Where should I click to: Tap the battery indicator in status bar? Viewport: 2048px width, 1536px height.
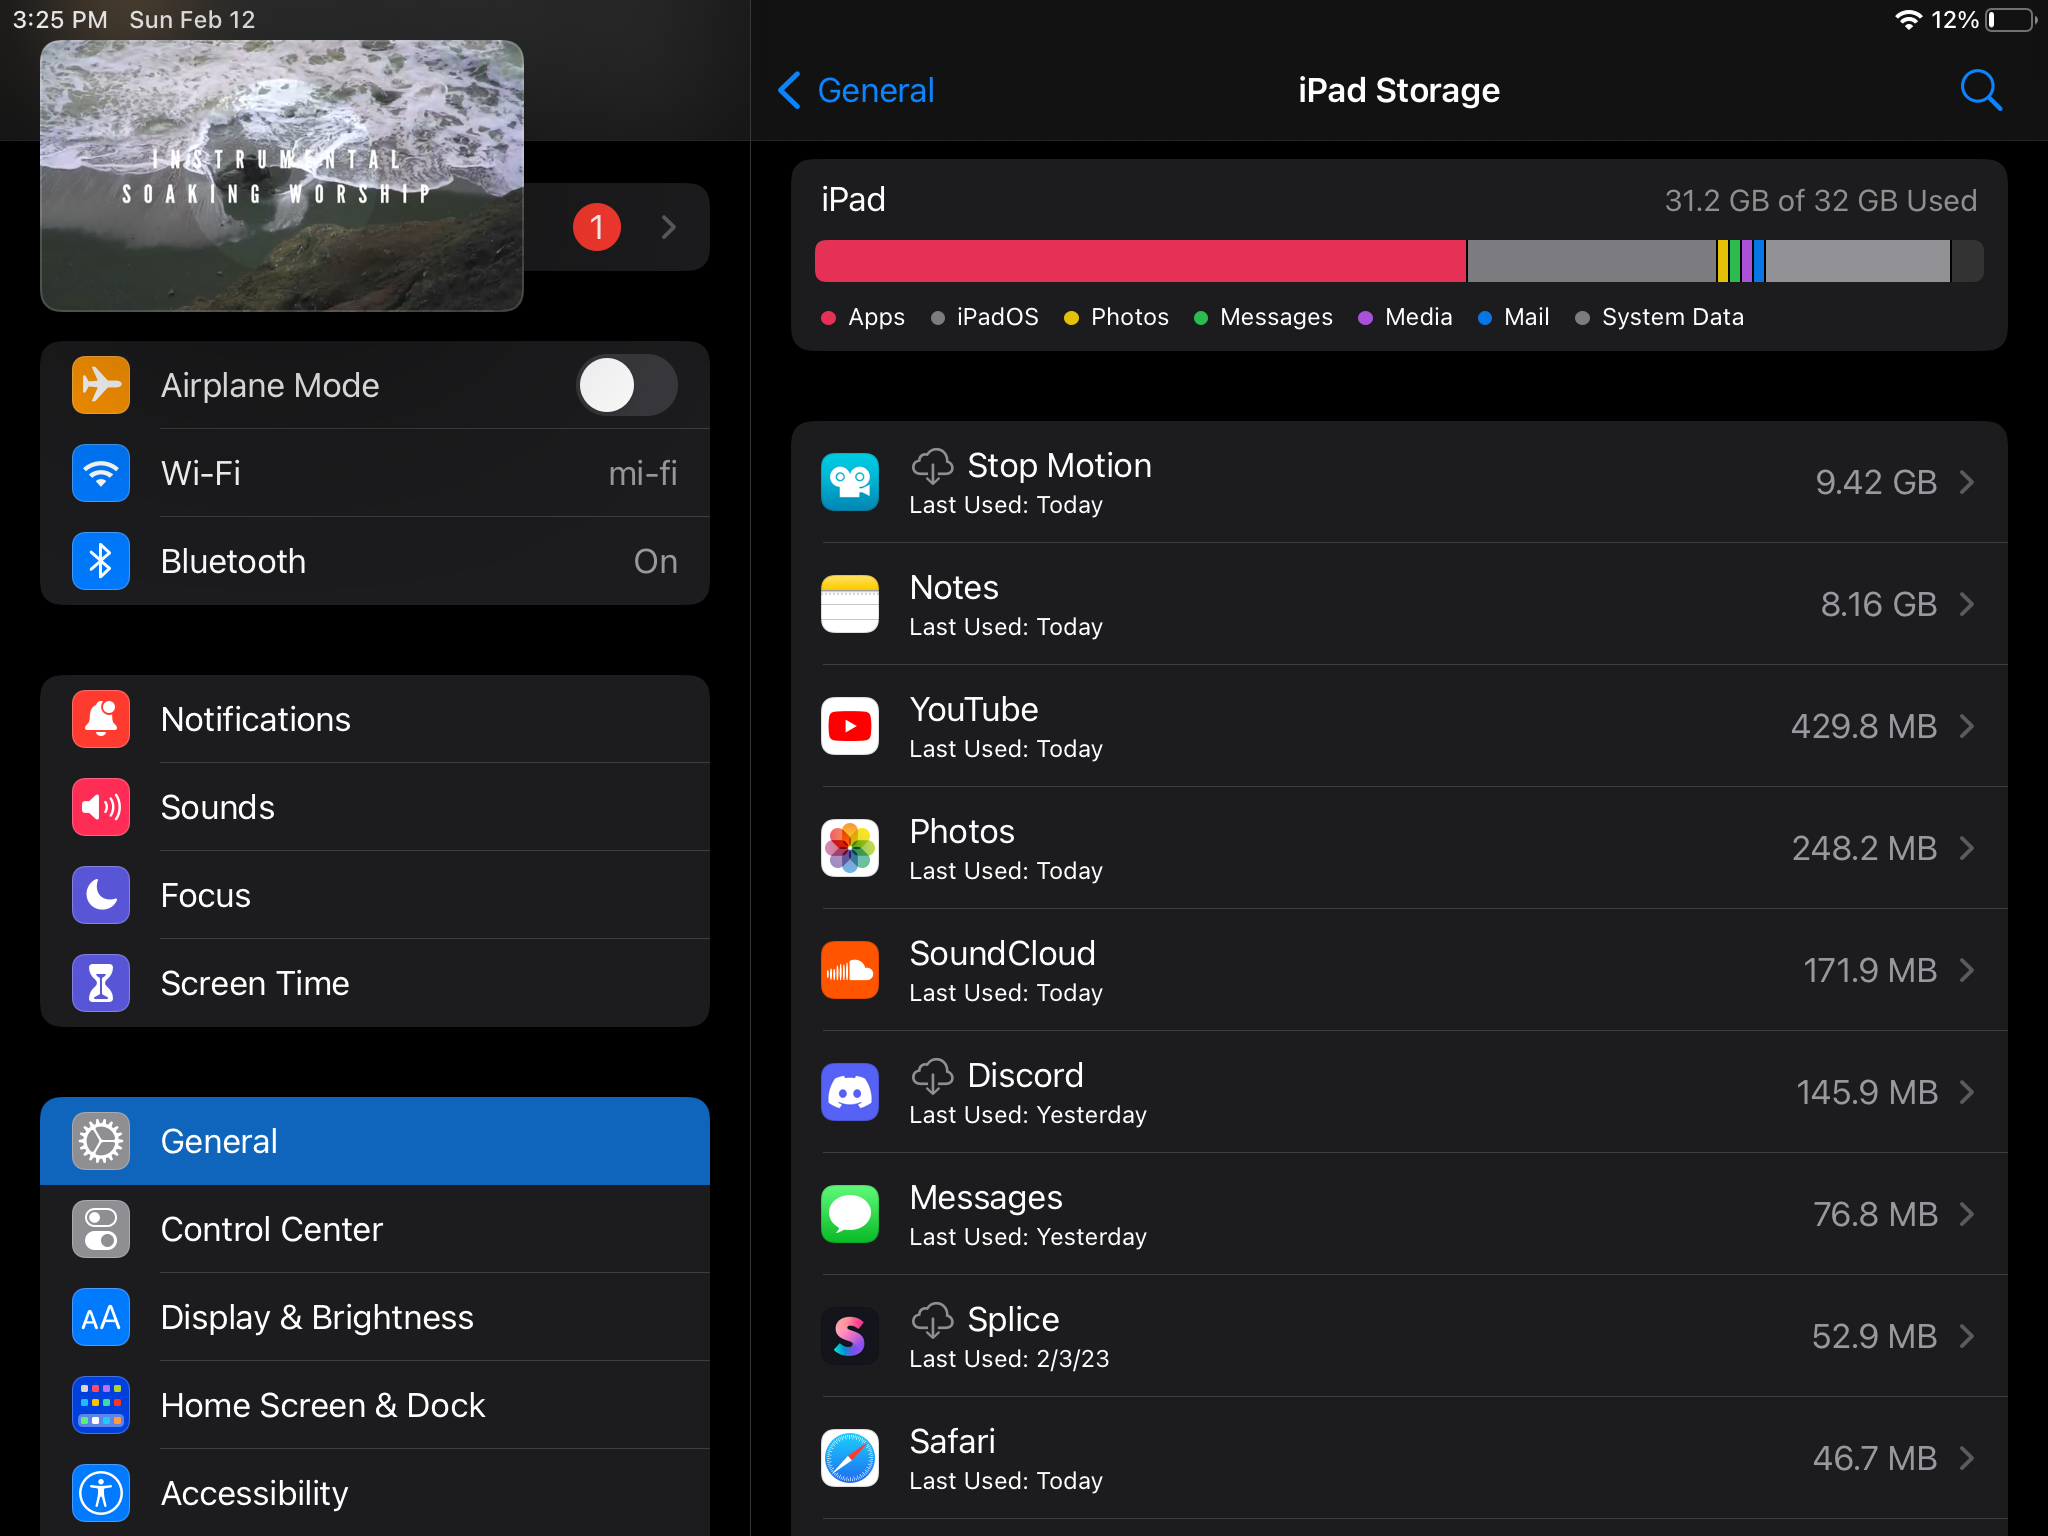2011,20
